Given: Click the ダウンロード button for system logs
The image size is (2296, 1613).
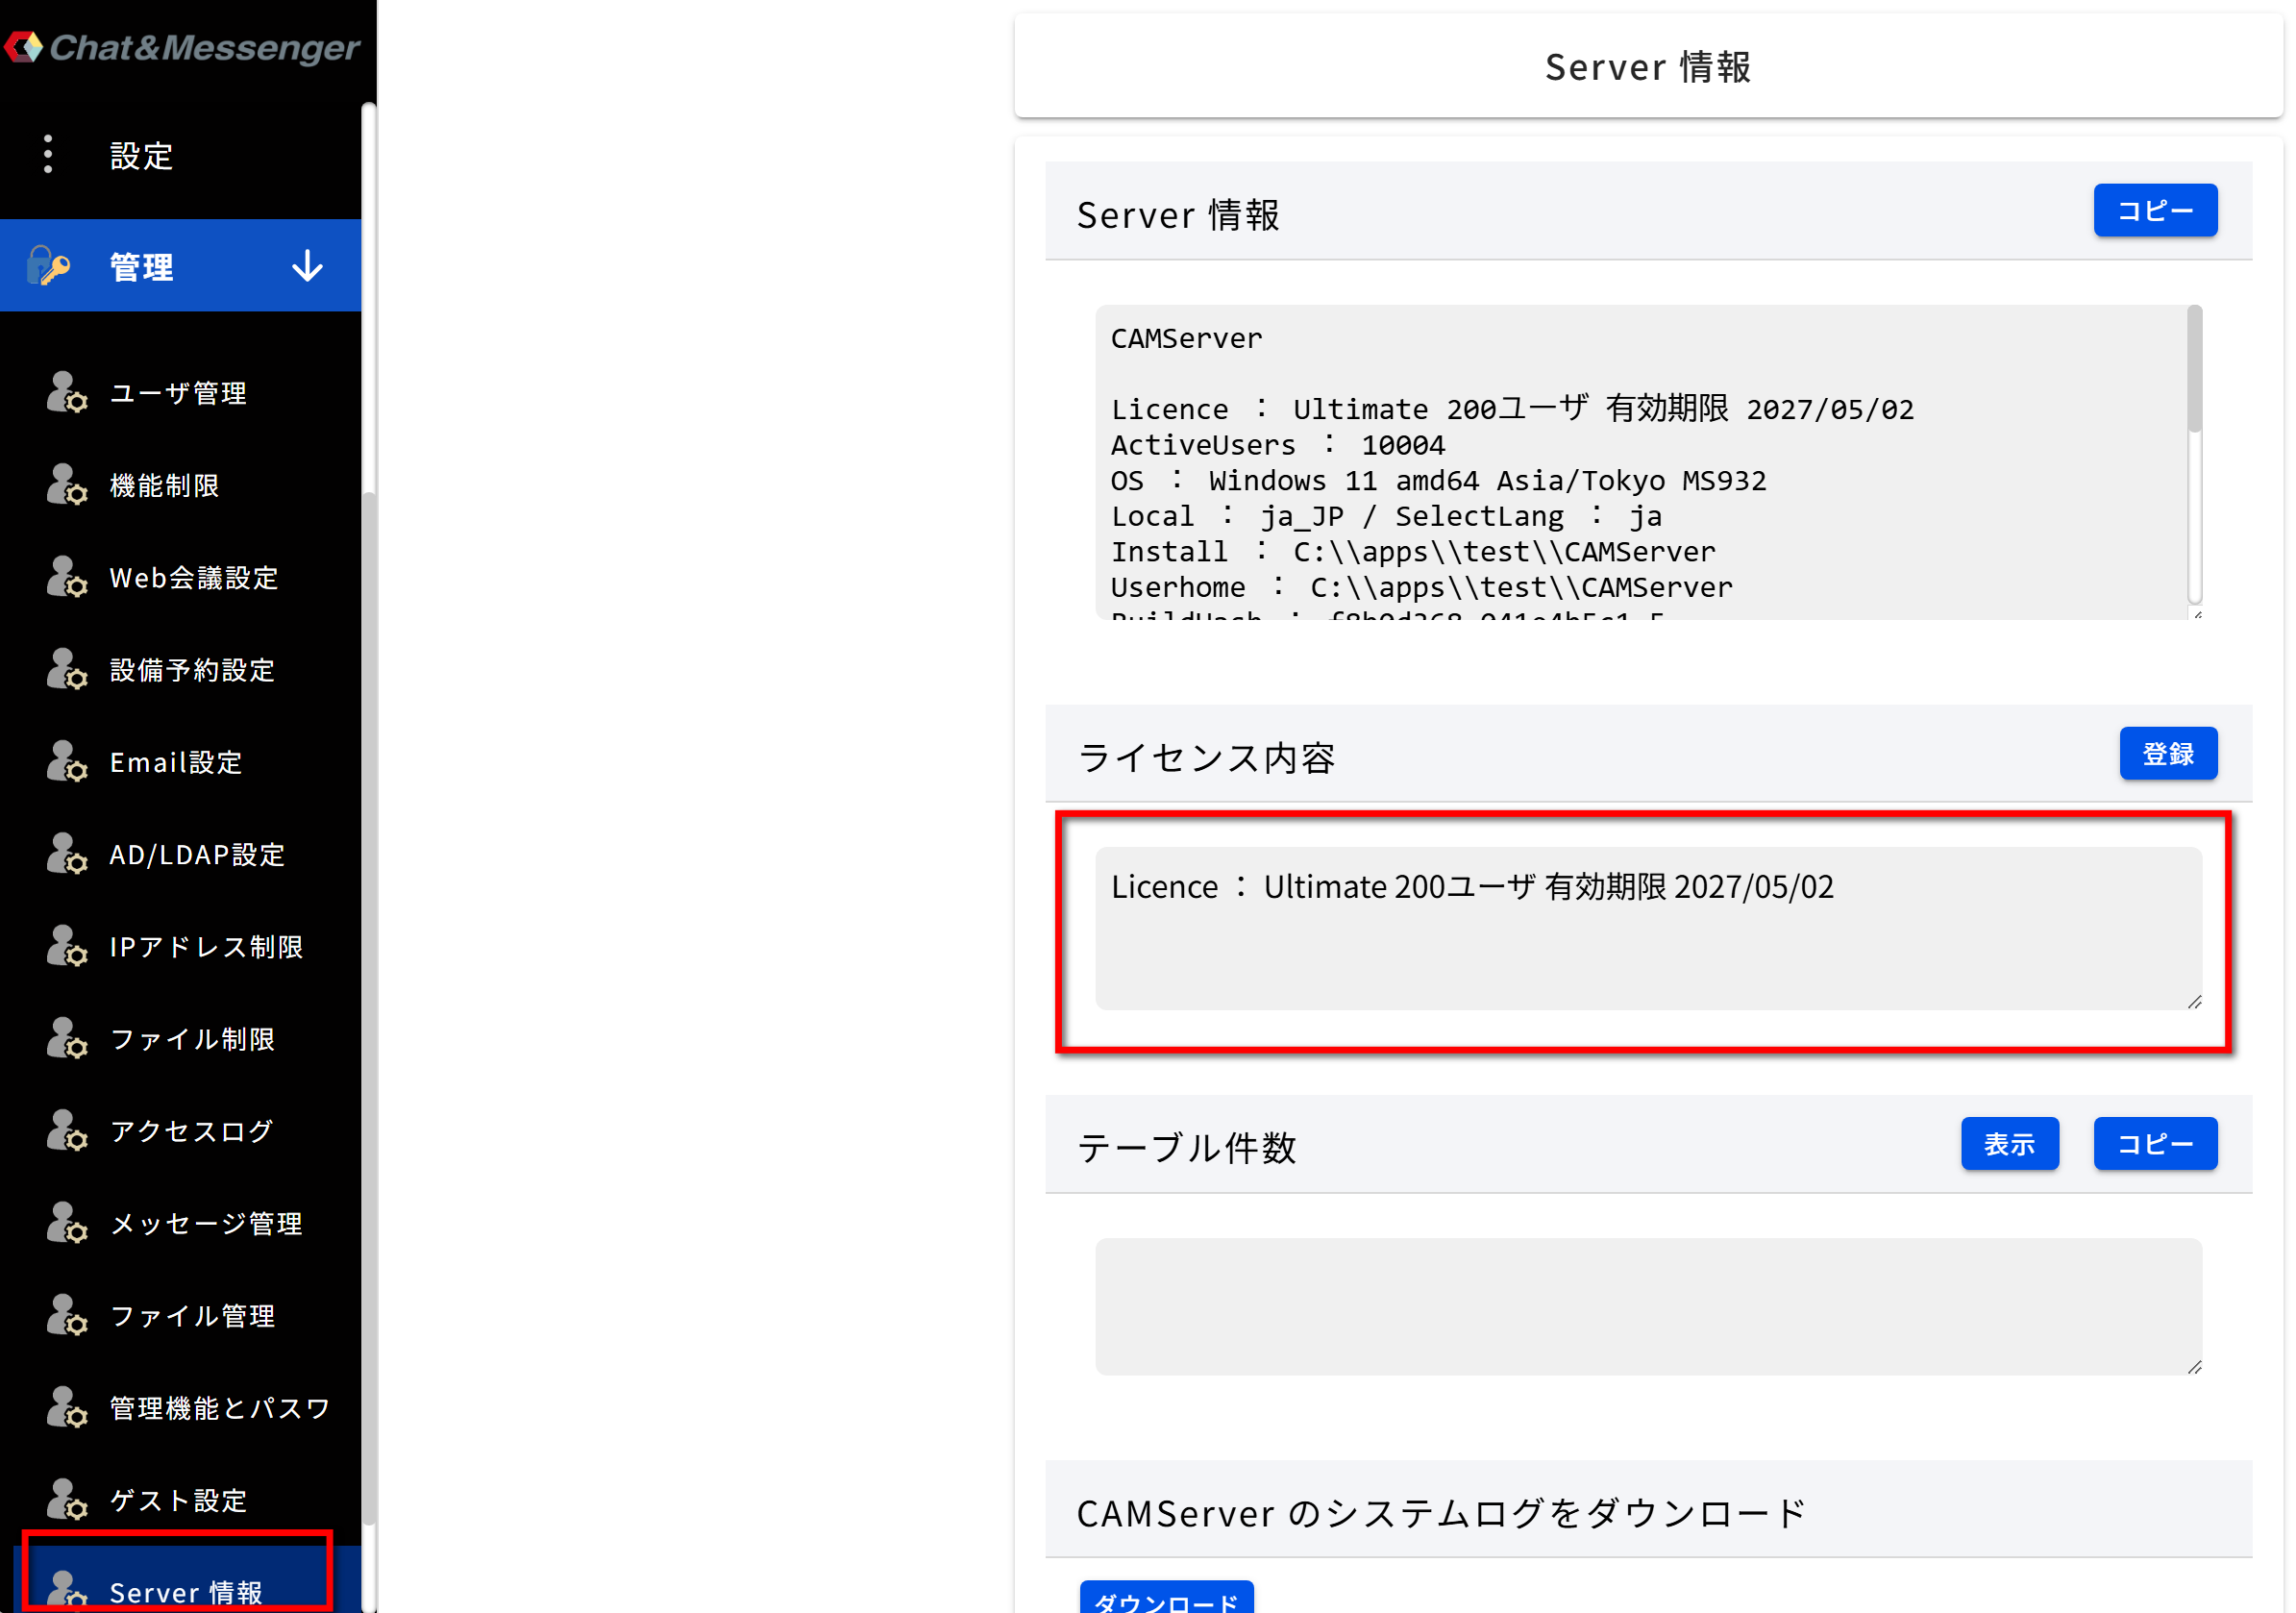Looking at the screenshot, I should point(1166,1598).
